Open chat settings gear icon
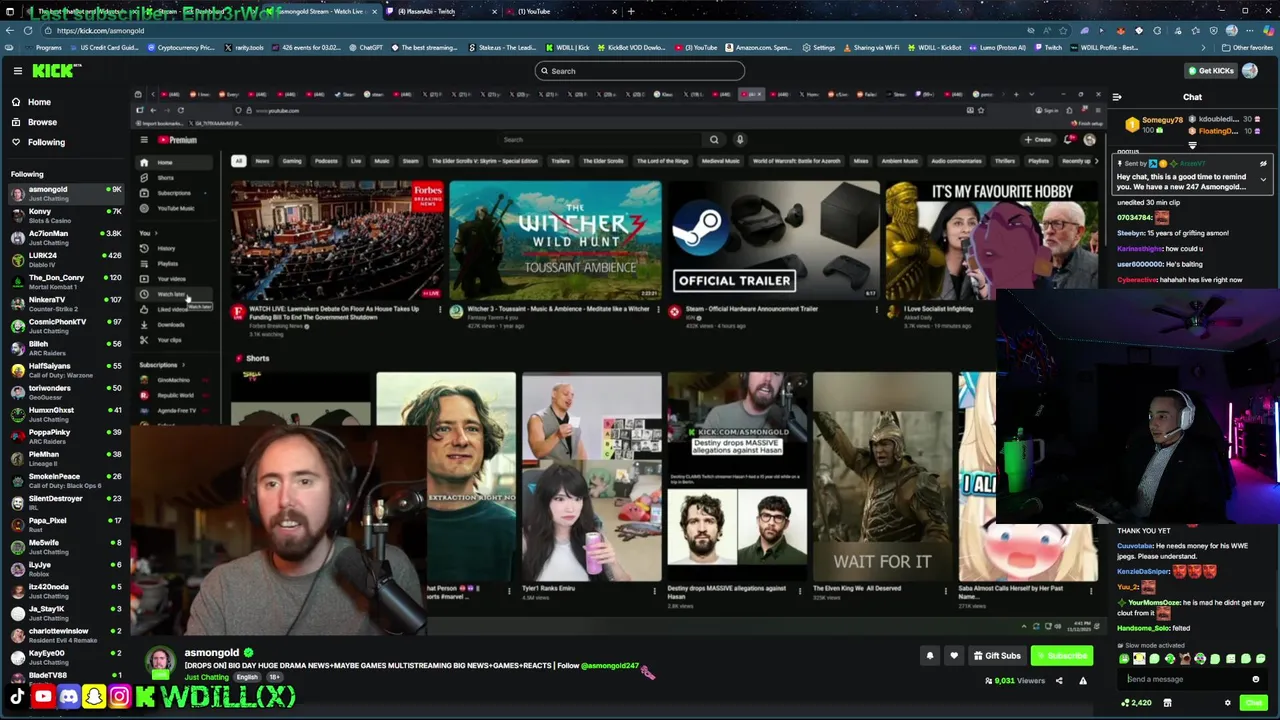 click(1228, 703)
